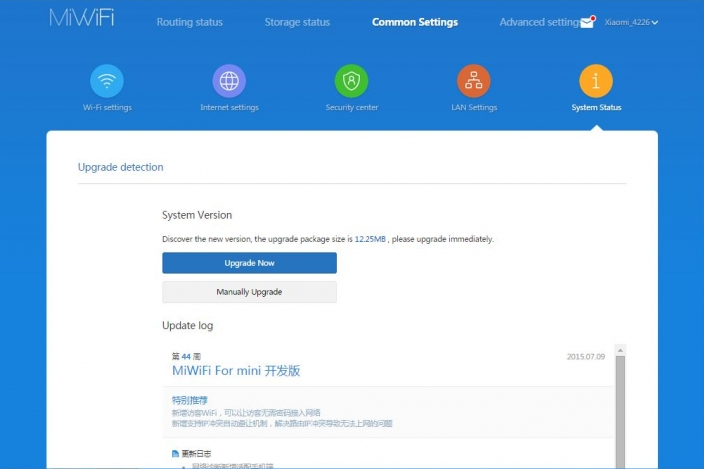Switch to Storage status tab
The height and width of the screenshot is (469, 704).
[x=297, y=22]
